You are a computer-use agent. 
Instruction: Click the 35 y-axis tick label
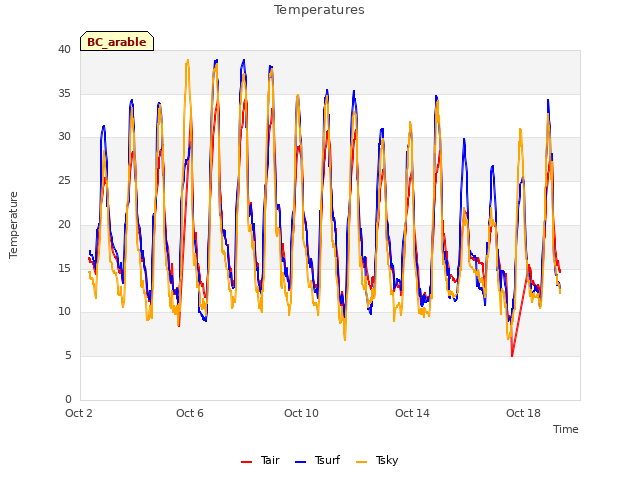pos(64,93)
